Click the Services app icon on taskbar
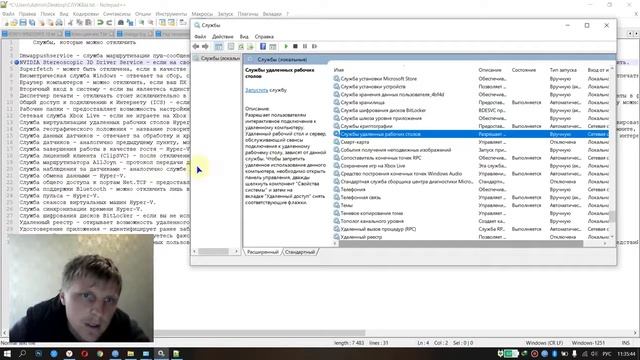This screenshot has height=360, width=640. pyautogui.click(x=161, y=353)
